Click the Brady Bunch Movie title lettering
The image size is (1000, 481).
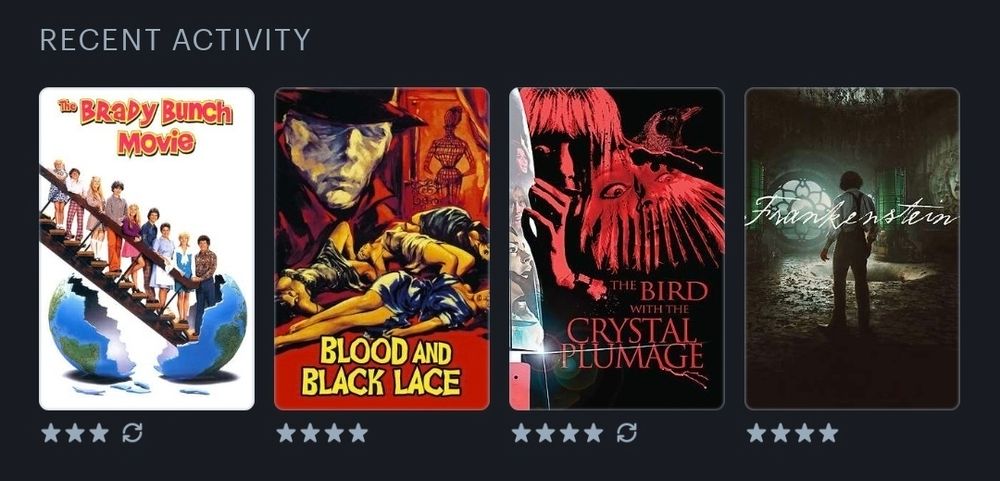pyautogui.click(x=146, y=126)
